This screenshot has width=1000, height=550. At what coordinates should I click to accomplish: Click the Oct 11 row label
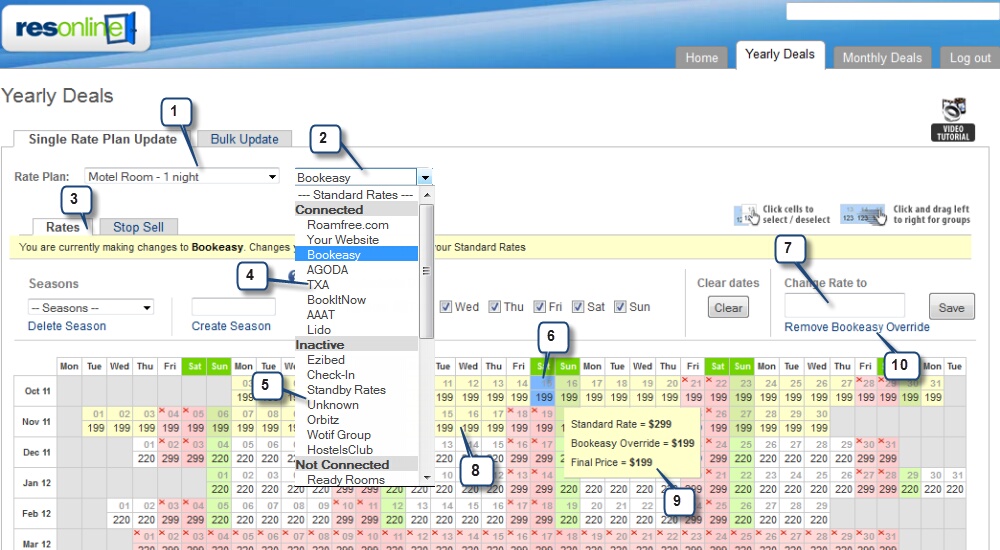38,390
